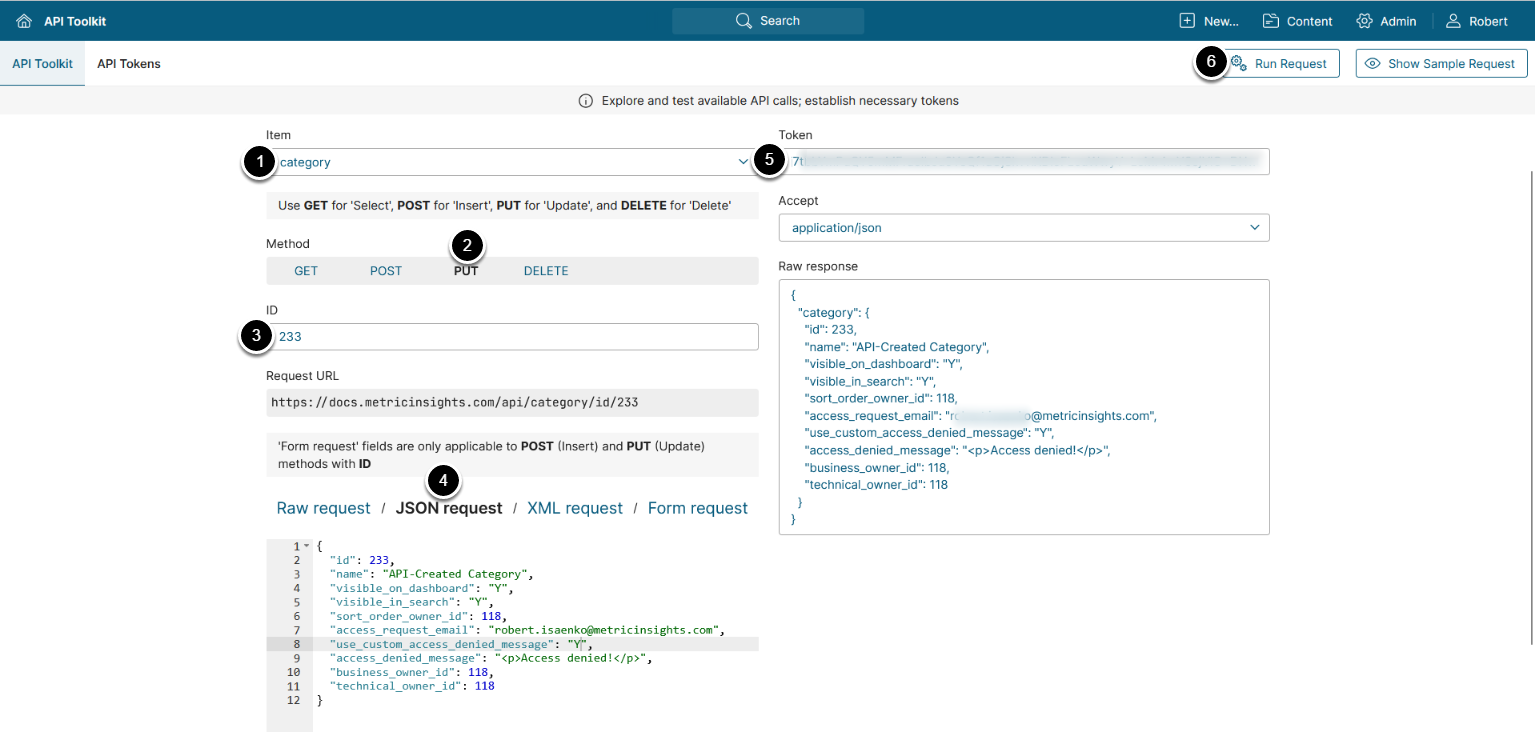Screen dimensions: 1535x732
Task: Switch to the XML request tab
Action: tap(575, 508)
